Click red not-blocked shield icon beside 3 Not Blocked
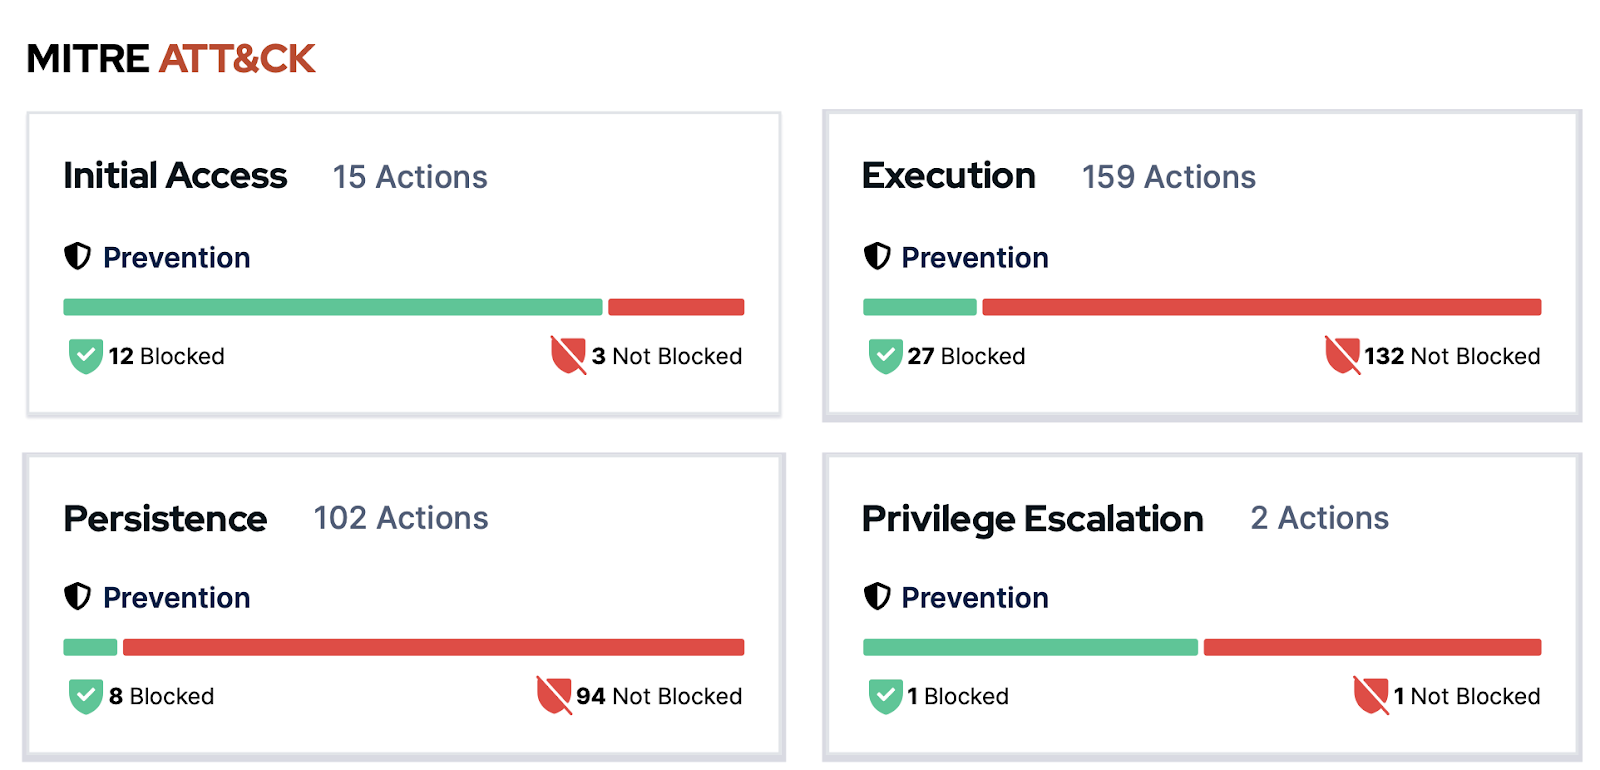The width and height of the screenshot is (1600, 770). (x=568, y=355)
